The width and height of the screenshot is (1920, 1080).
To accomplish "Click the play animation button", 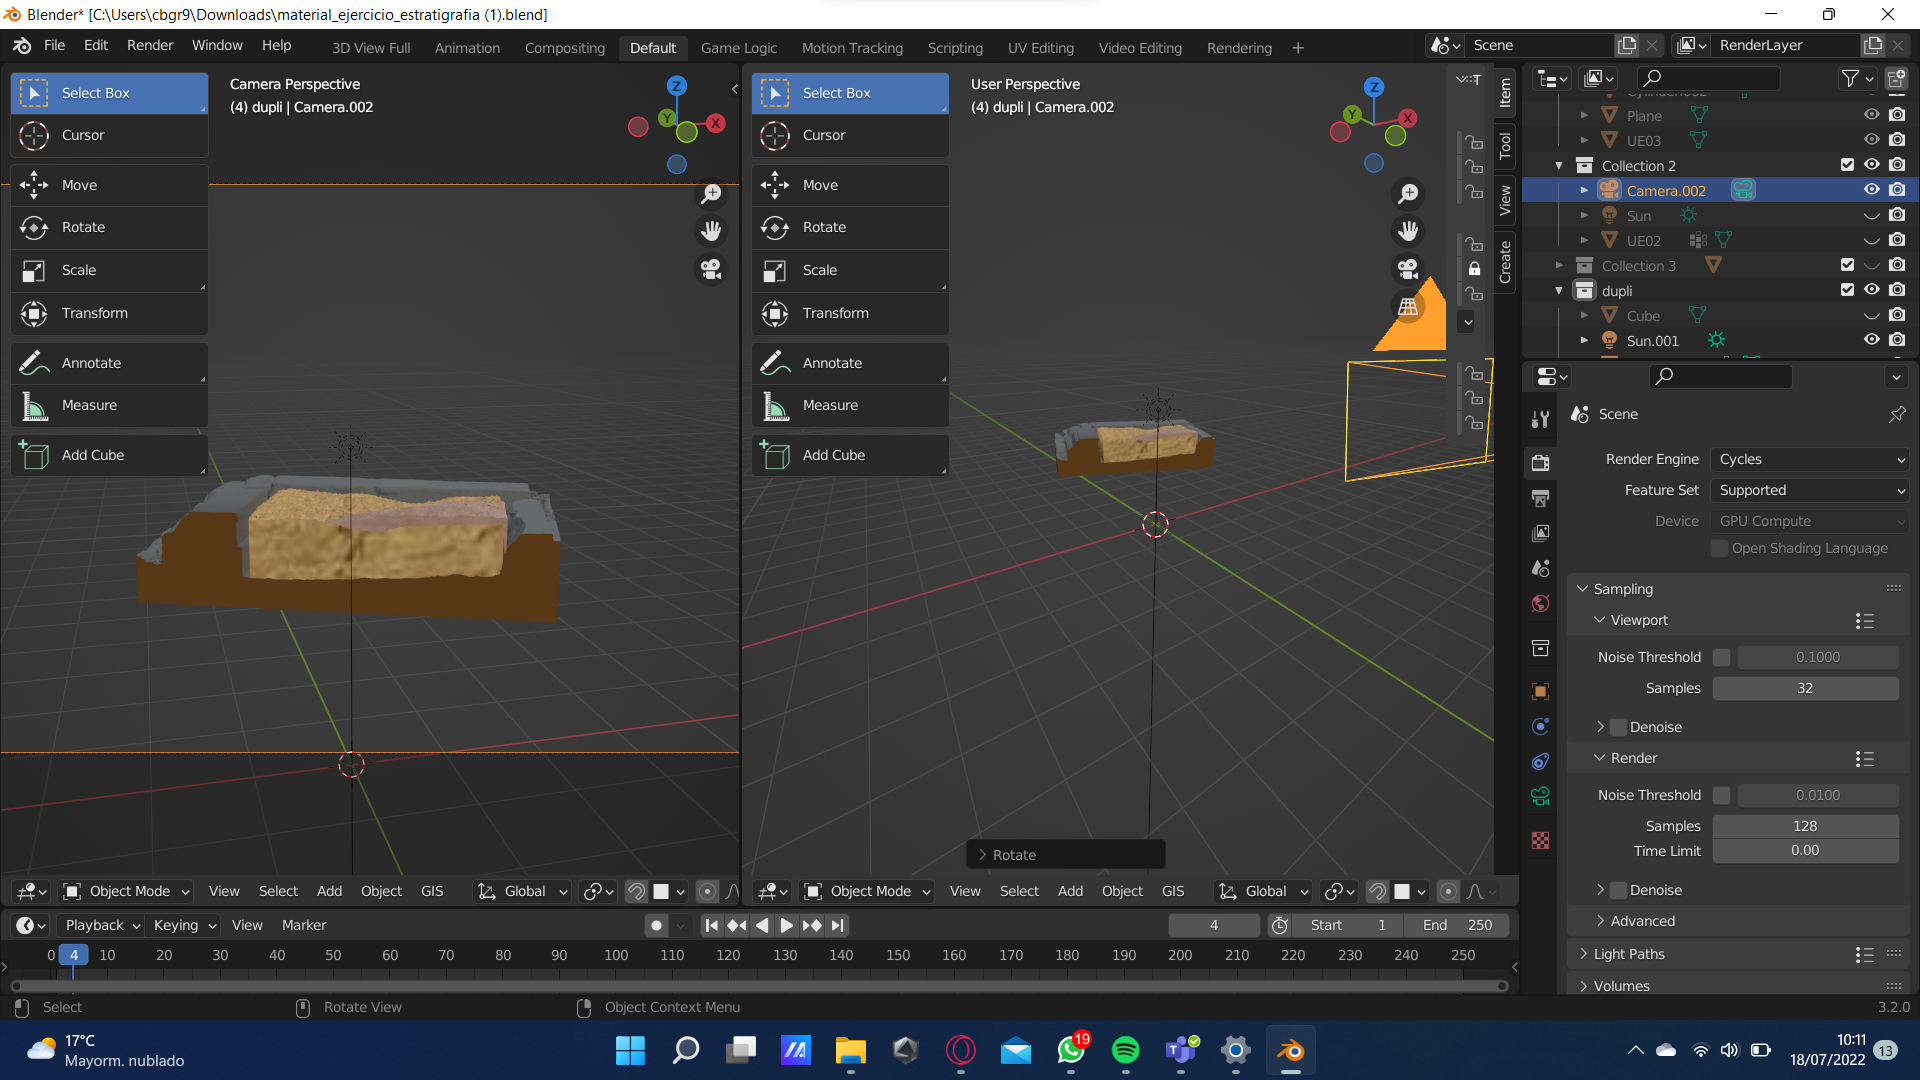I will tap(786, 925).
